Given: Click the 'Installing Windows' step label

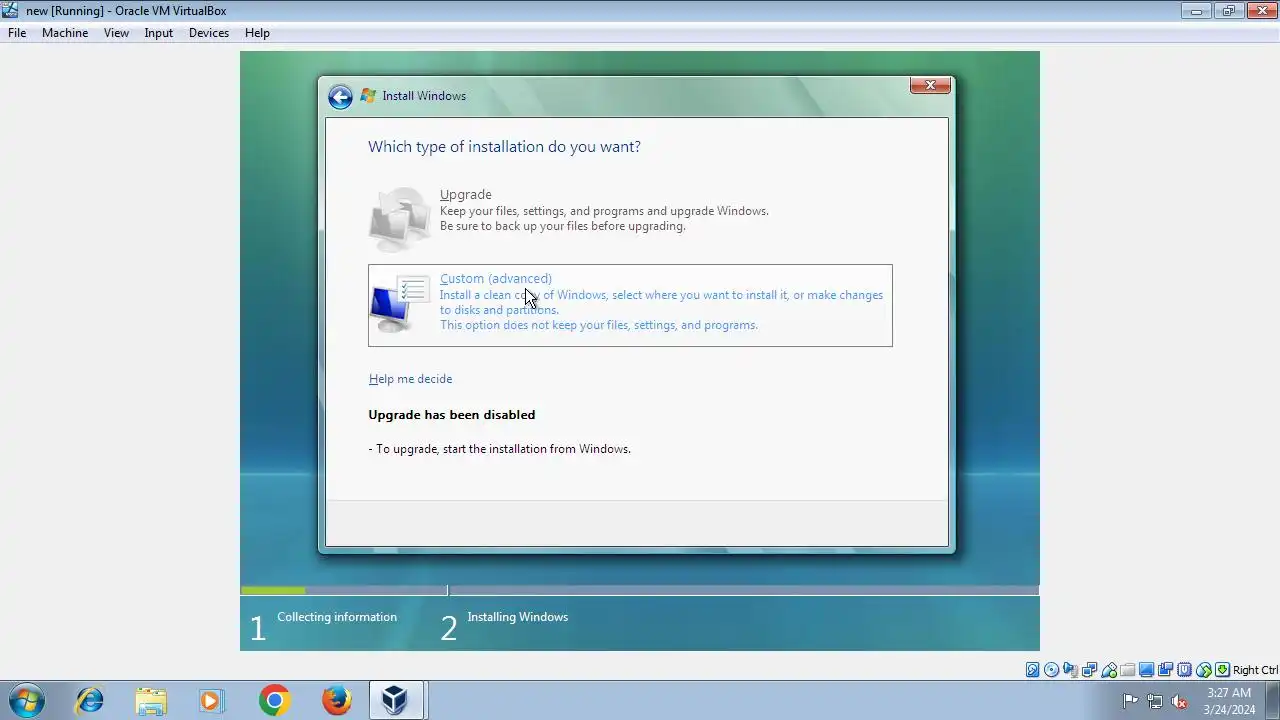Looking at the screenshot, I should (x=517, y=617).
